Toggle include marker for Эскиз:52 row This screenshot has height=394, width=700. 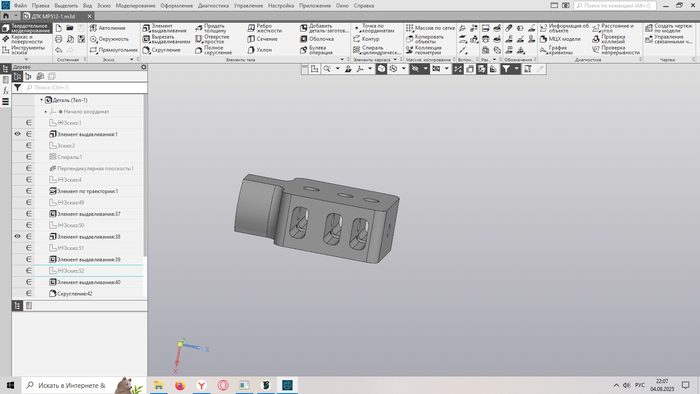click(29, 271)
